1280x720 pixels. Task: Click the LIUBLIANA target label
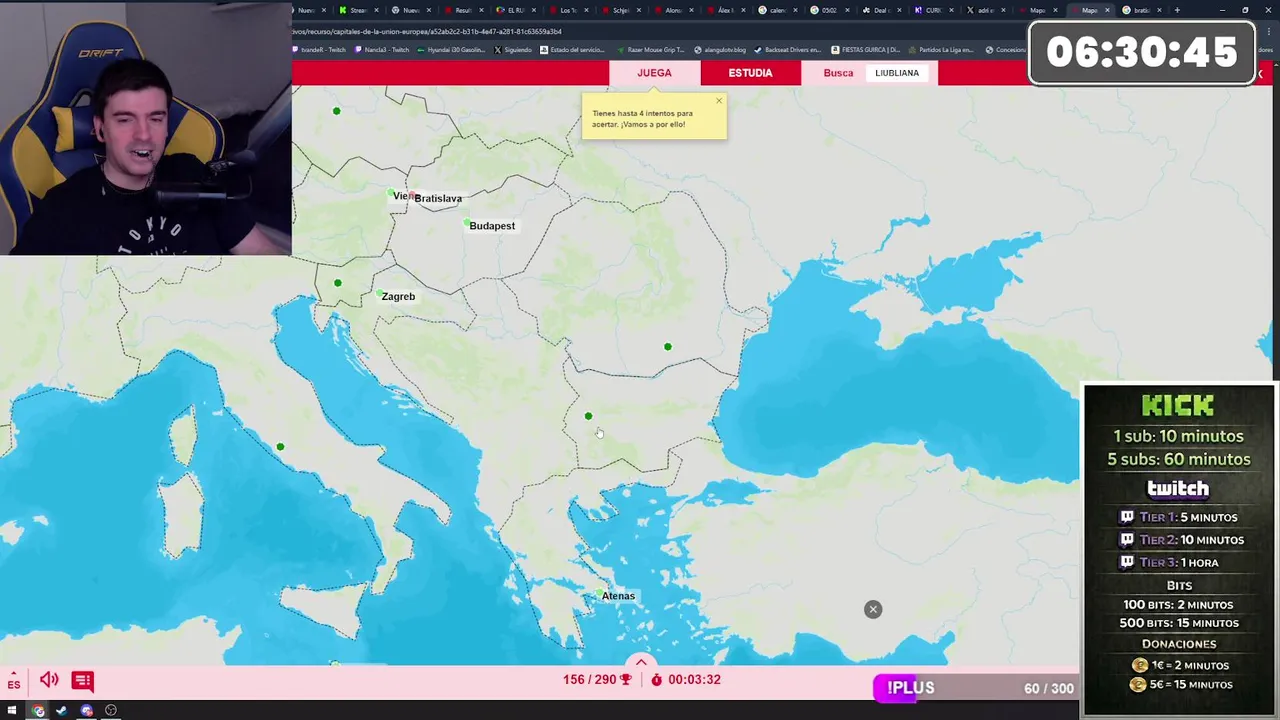[x=897, y=73]
